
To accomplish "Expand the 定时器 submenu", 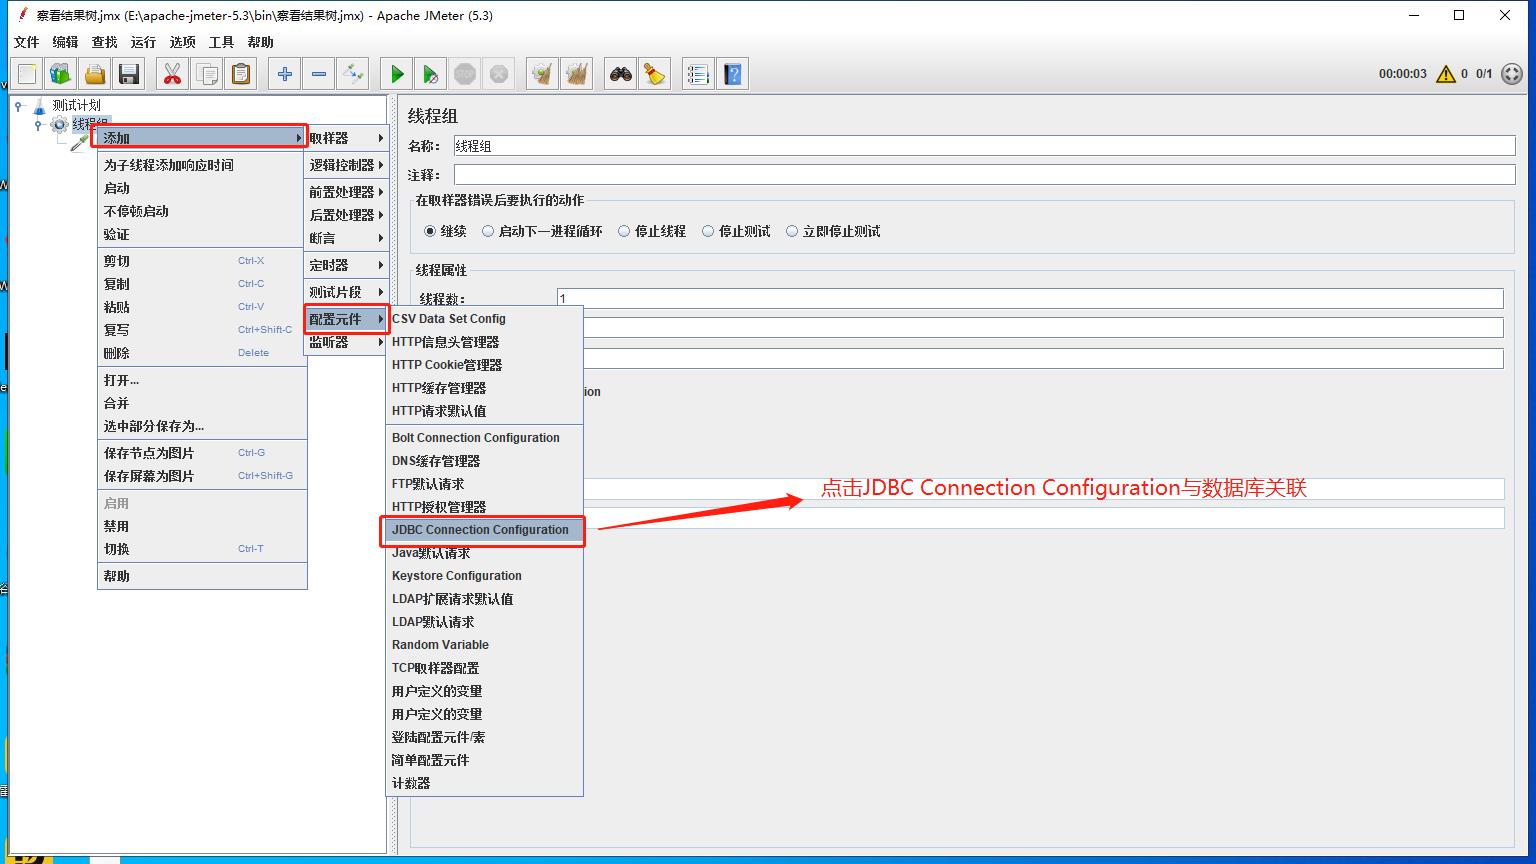I will 346,265.
